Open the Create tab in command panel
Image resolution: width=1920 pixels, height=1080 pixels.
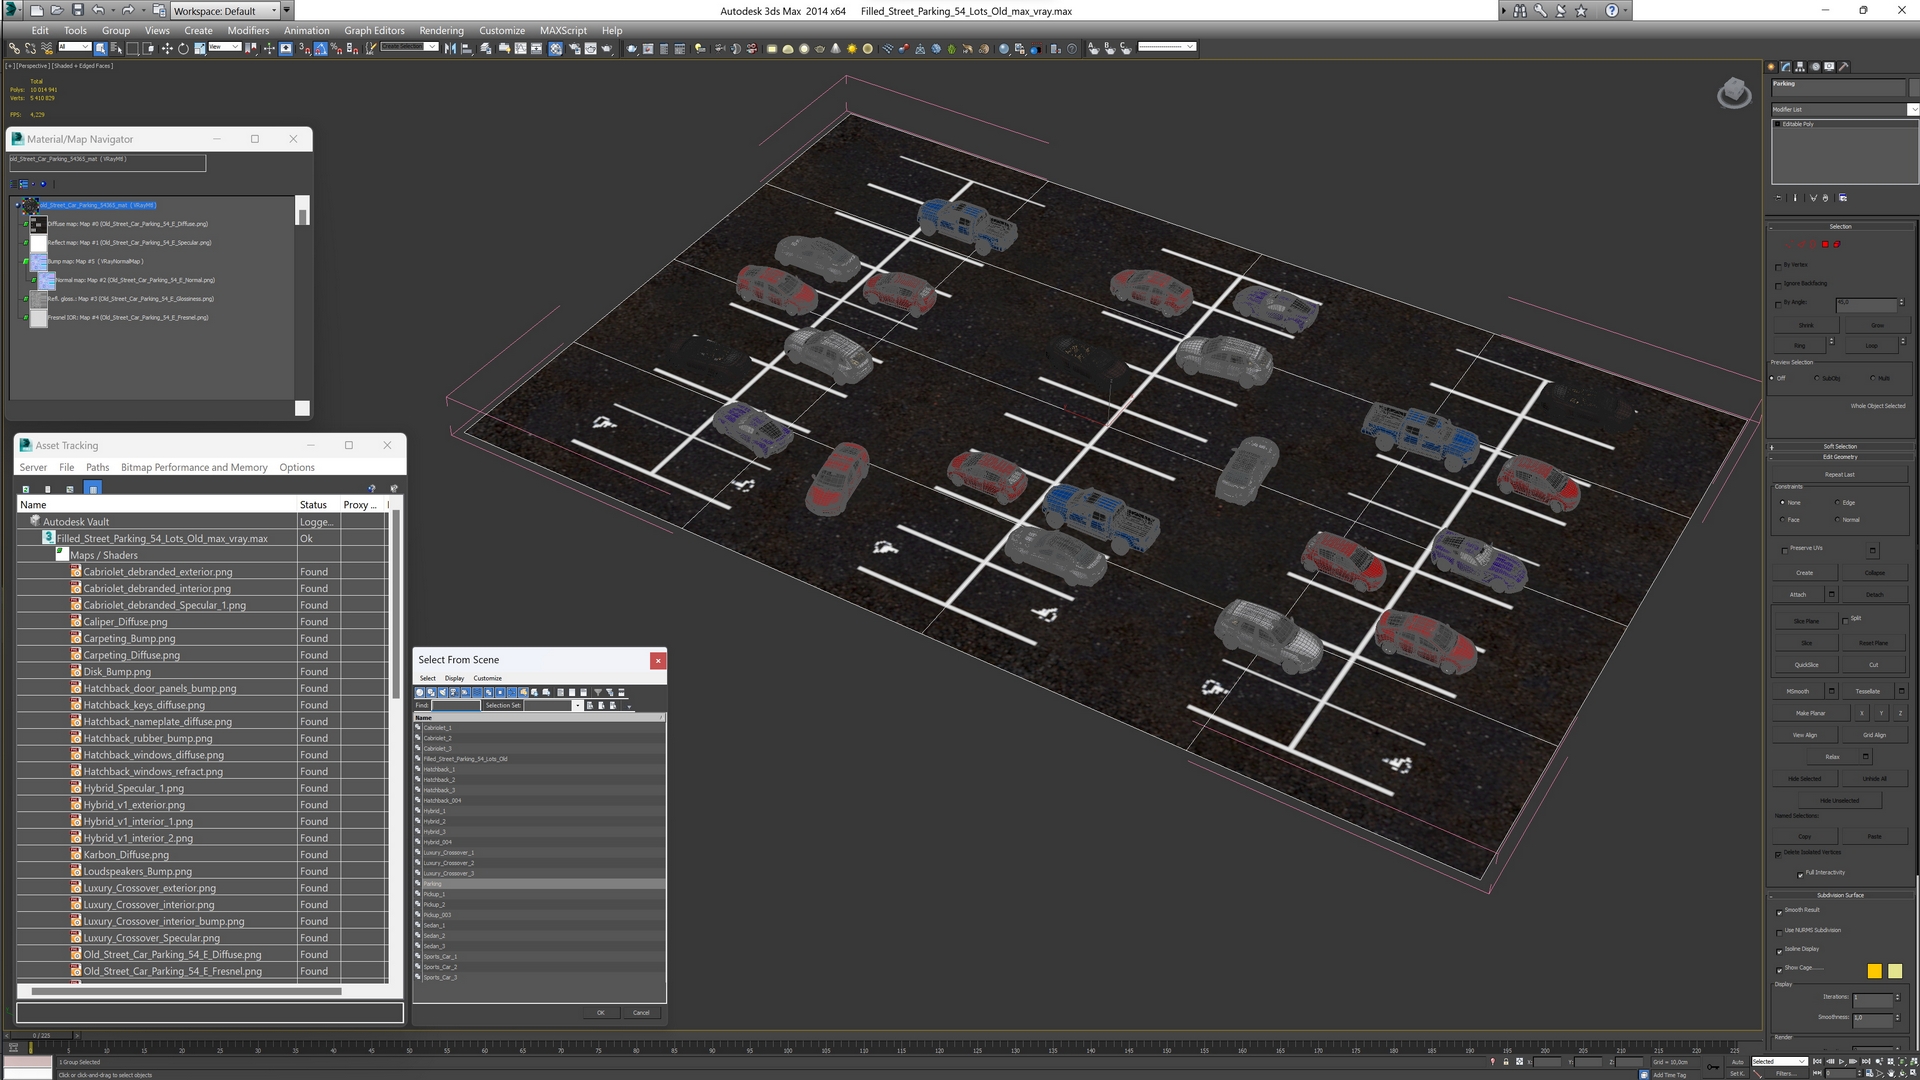click(x=1772, y=67)
